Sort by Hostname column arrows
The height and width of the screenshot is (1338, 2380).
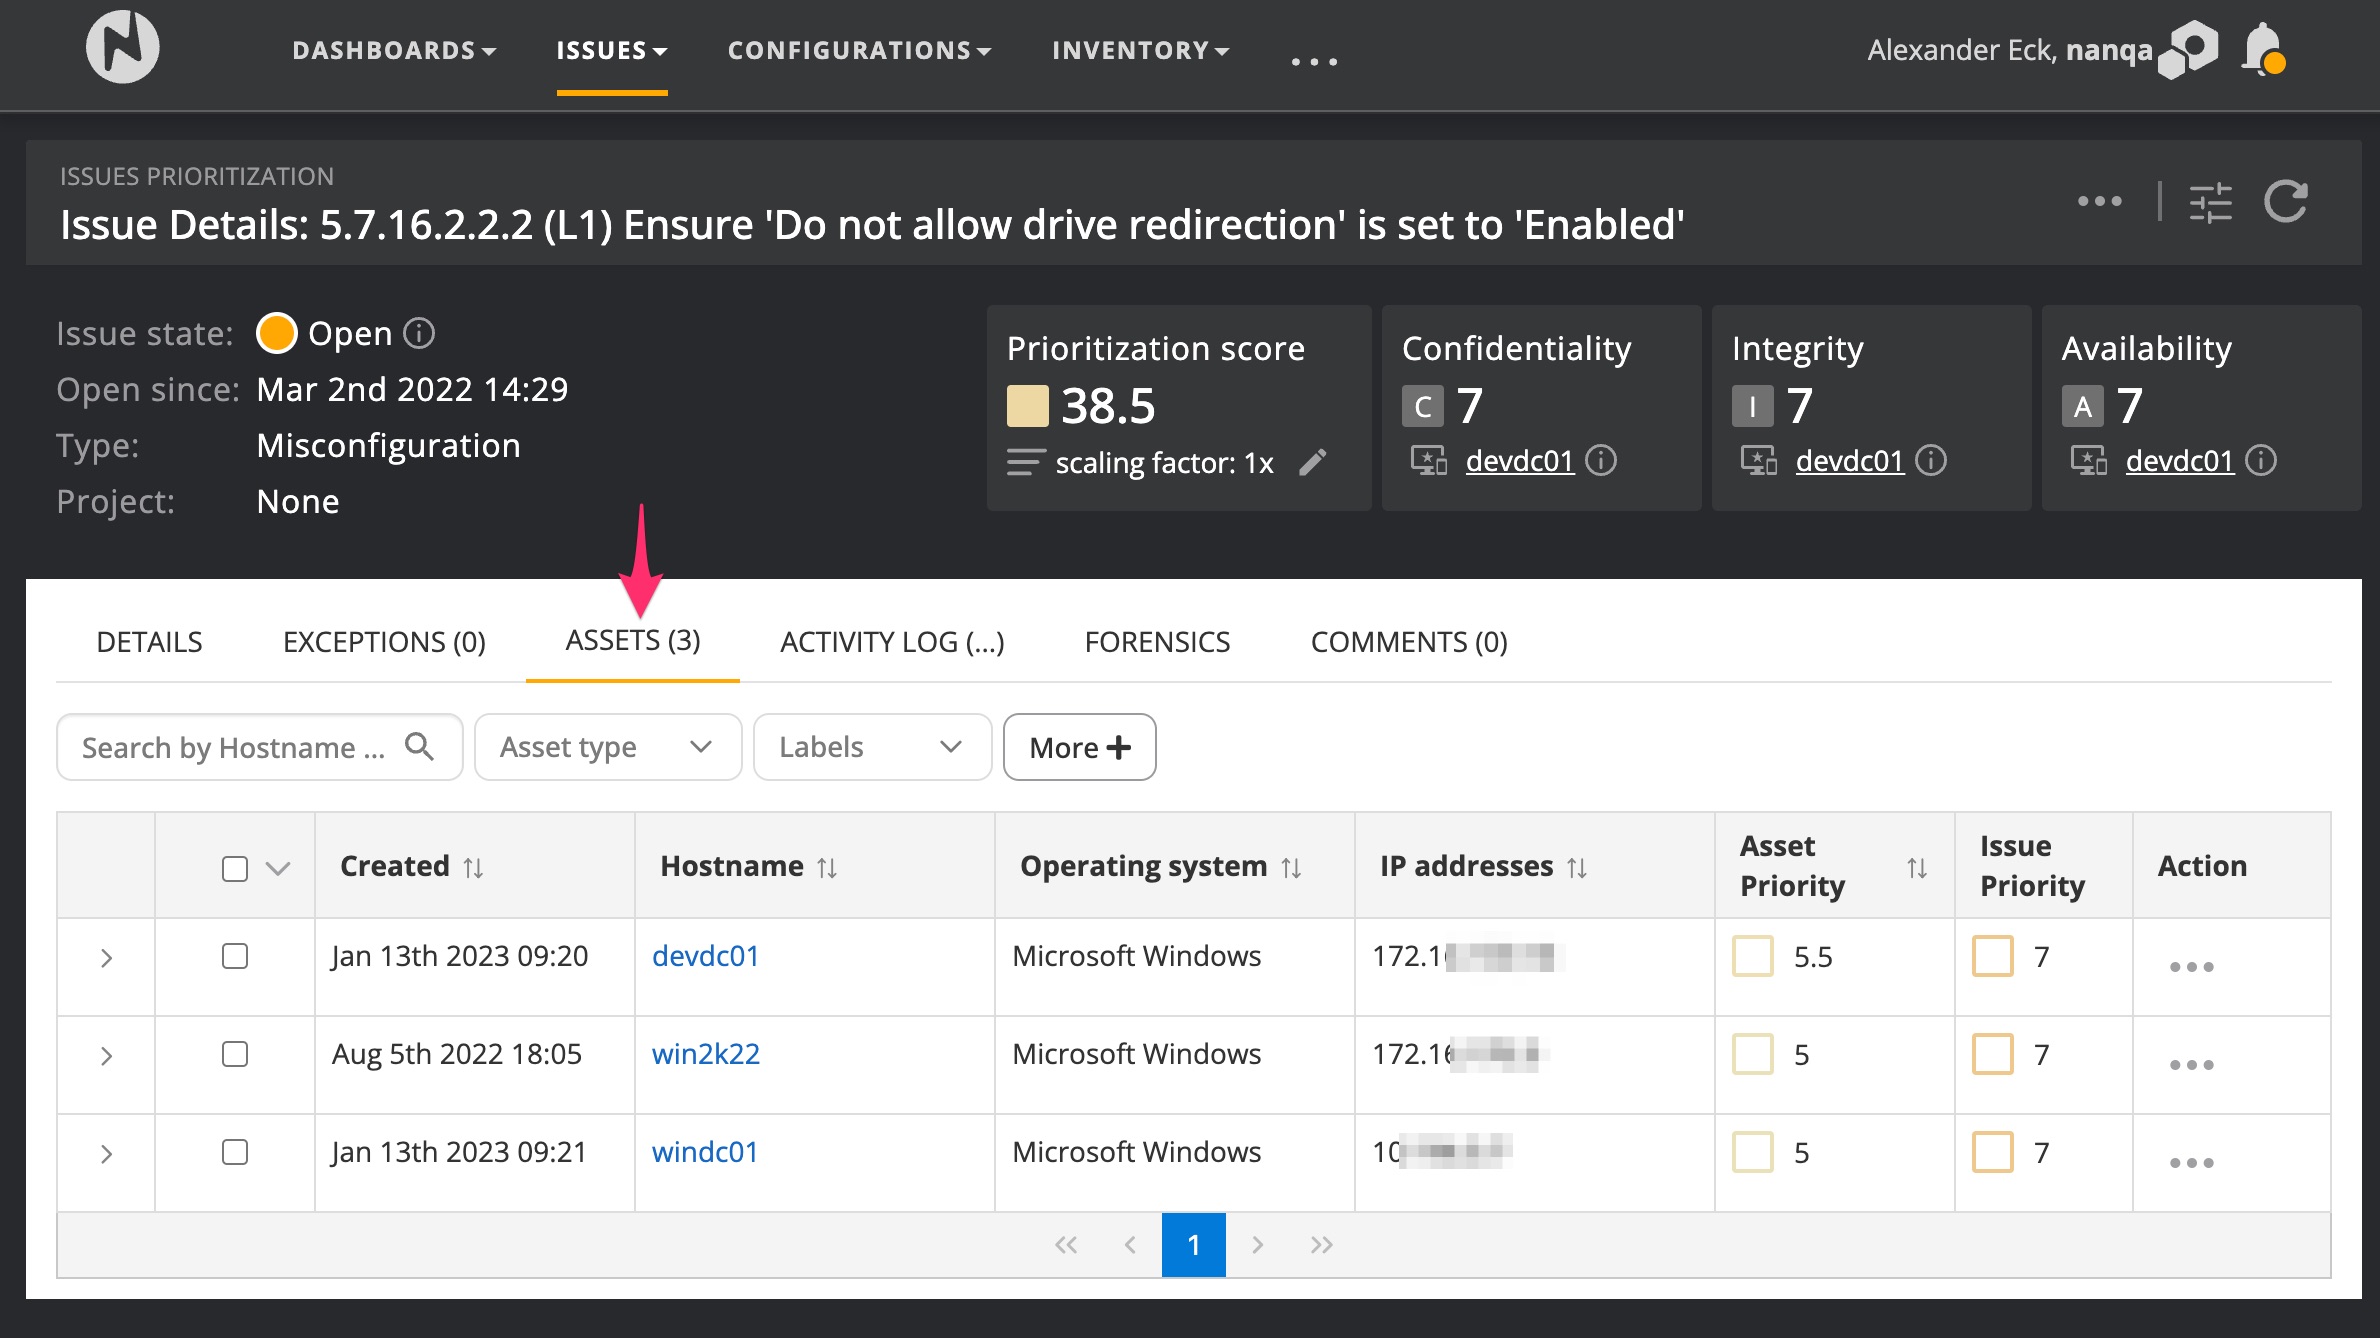pyautogui.click(x=827, y=867)
